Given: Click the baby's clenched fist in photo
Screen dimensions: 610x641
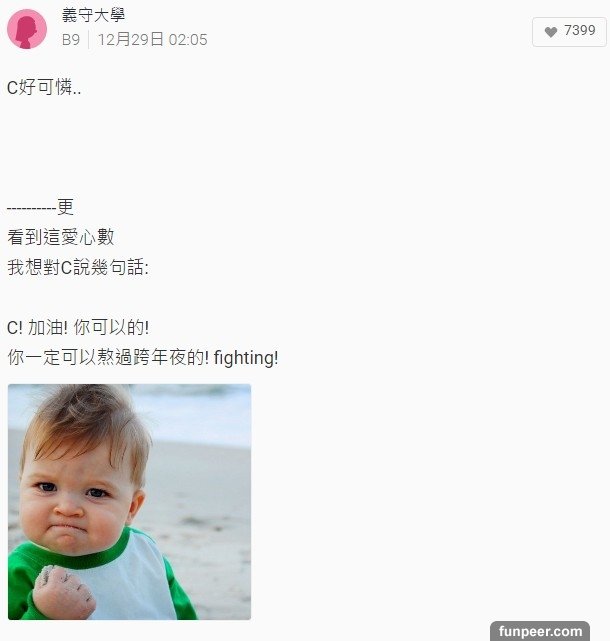Looking at the screenshot, I should [63, 592].
